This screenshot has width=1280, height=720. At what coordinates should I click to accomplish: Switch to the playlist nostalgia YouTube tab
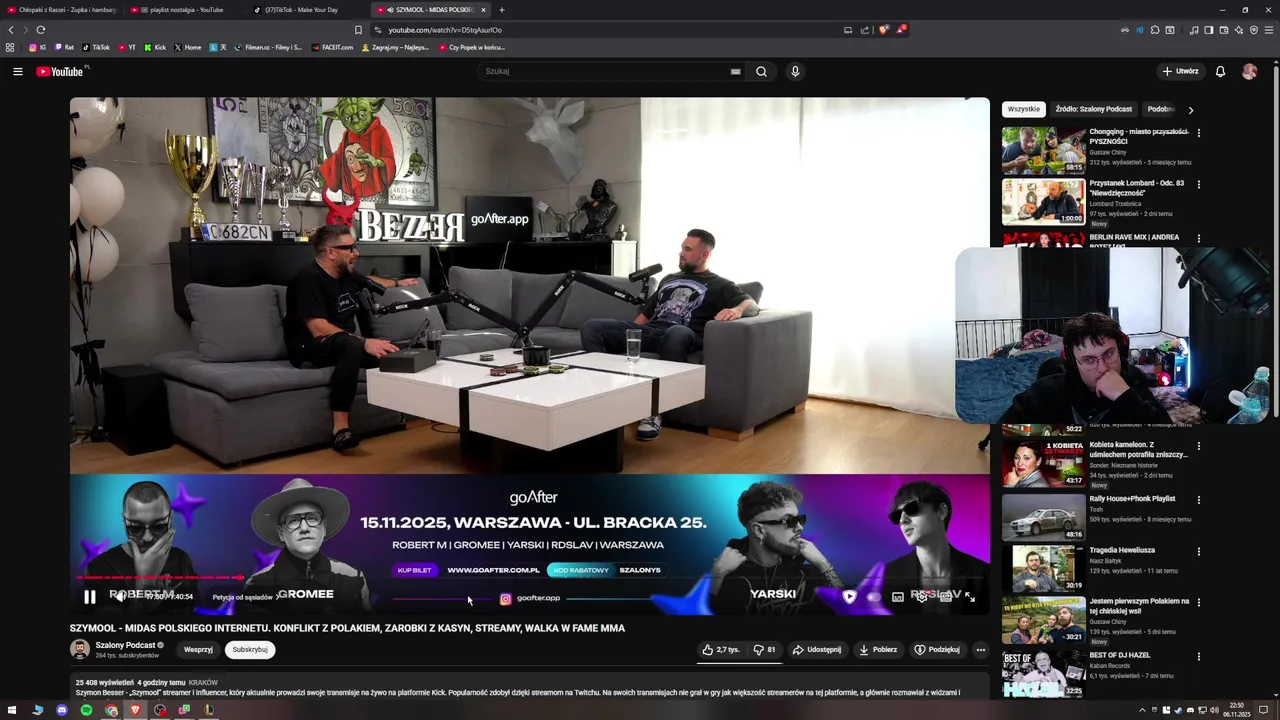[185, 10]
